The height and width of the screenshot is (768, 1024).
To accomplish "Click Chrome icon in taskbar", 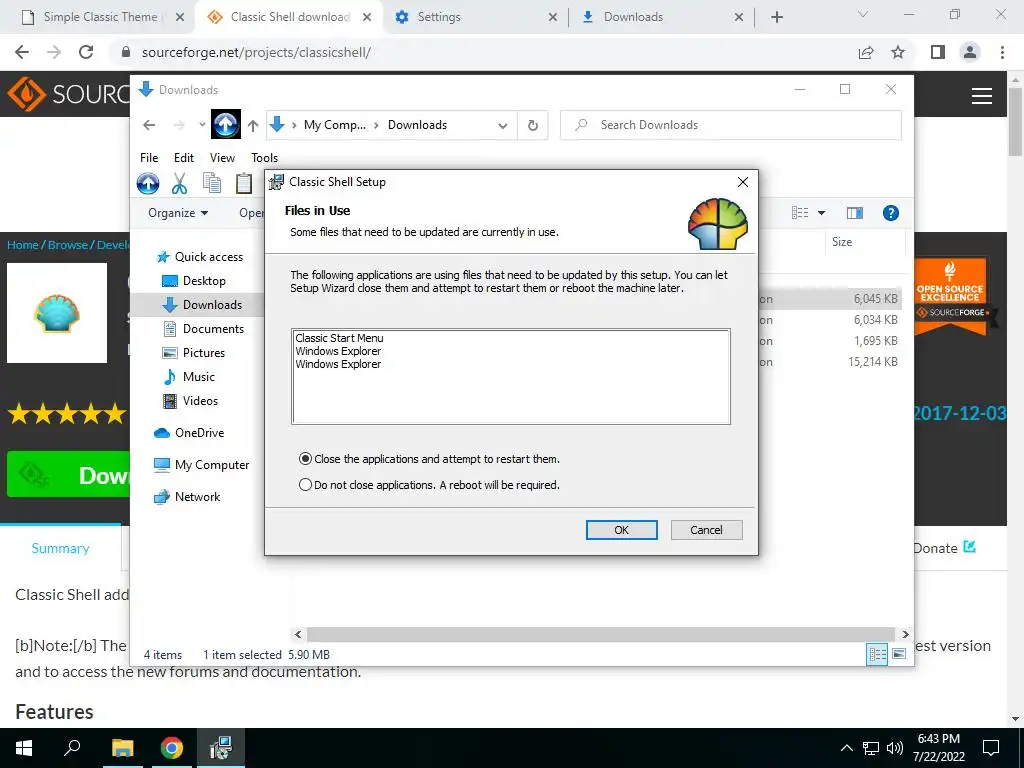I will click(172, 748).
